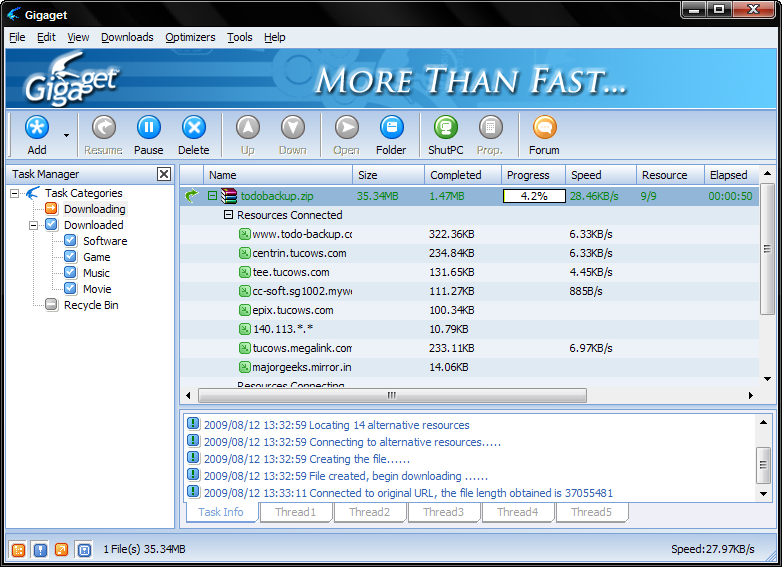782x567 pixels.
Task: Sort the list by the Speed column header
Action: click(600, 175)
